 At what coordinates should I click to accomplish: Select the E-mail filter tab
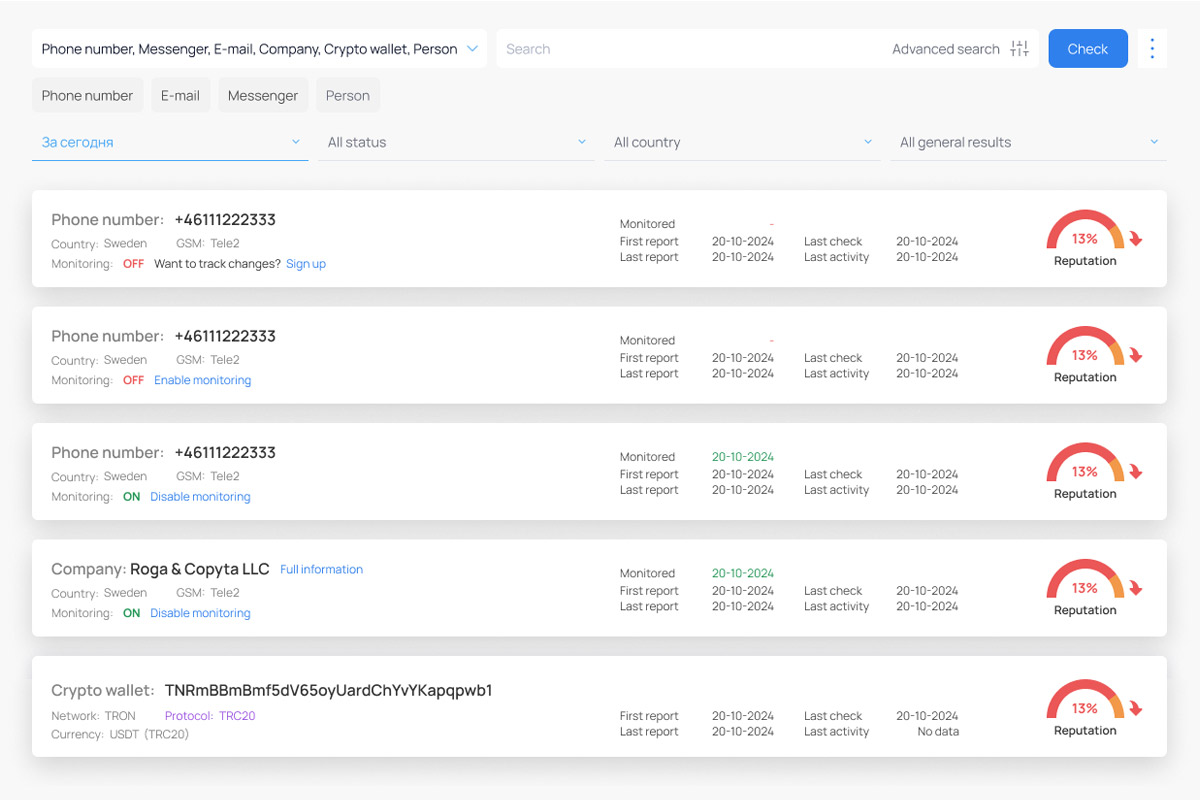[180, 96]
